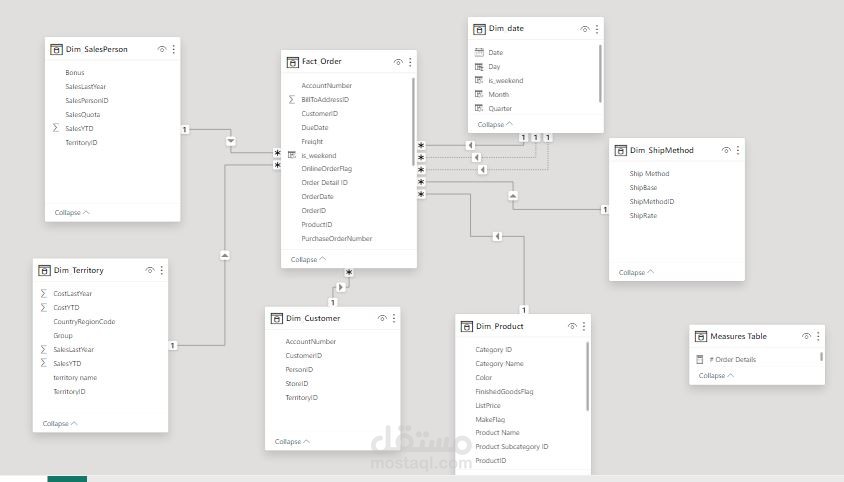Viewport: 844px width, 482px height.
Task: Collapse the Fact_Order table
Action: coord(308,259)
